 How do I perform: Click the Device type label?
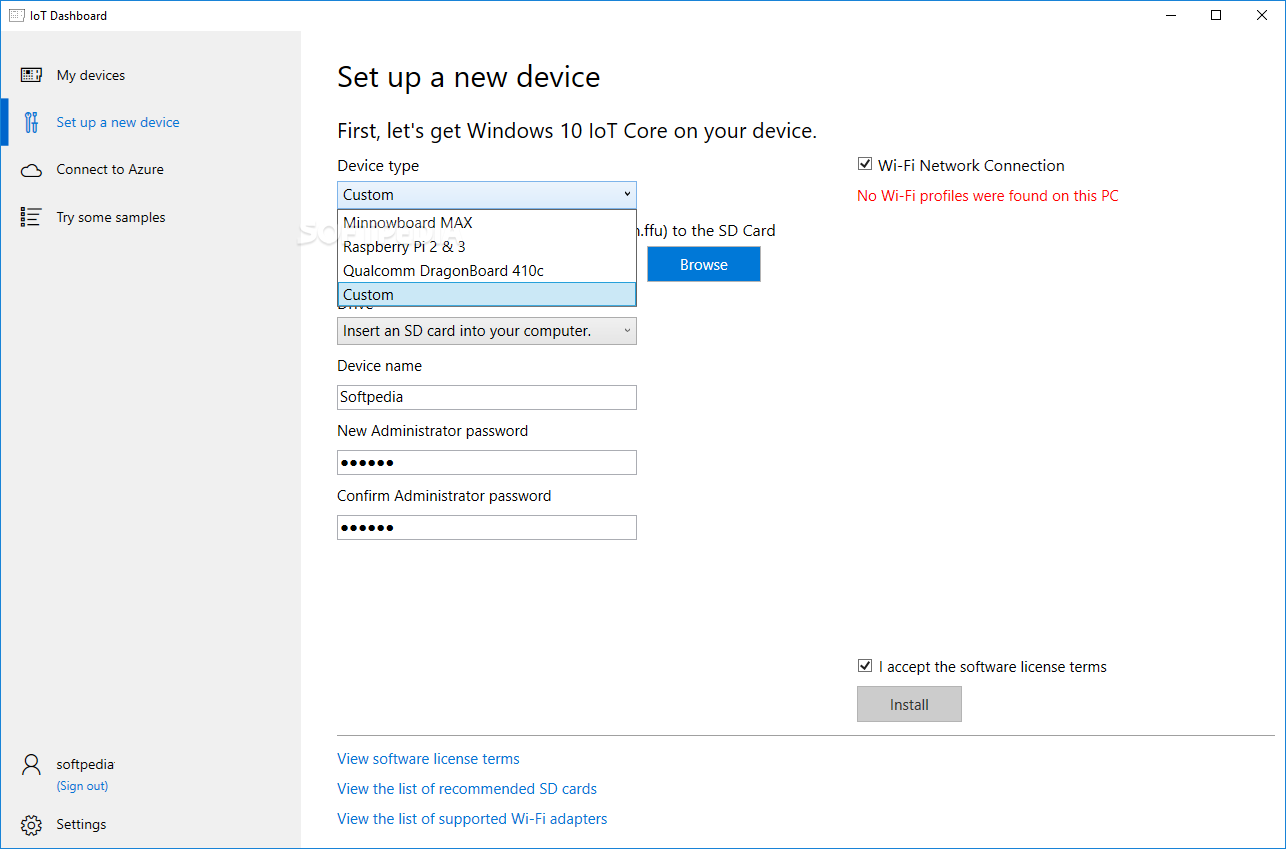[378, 166]
